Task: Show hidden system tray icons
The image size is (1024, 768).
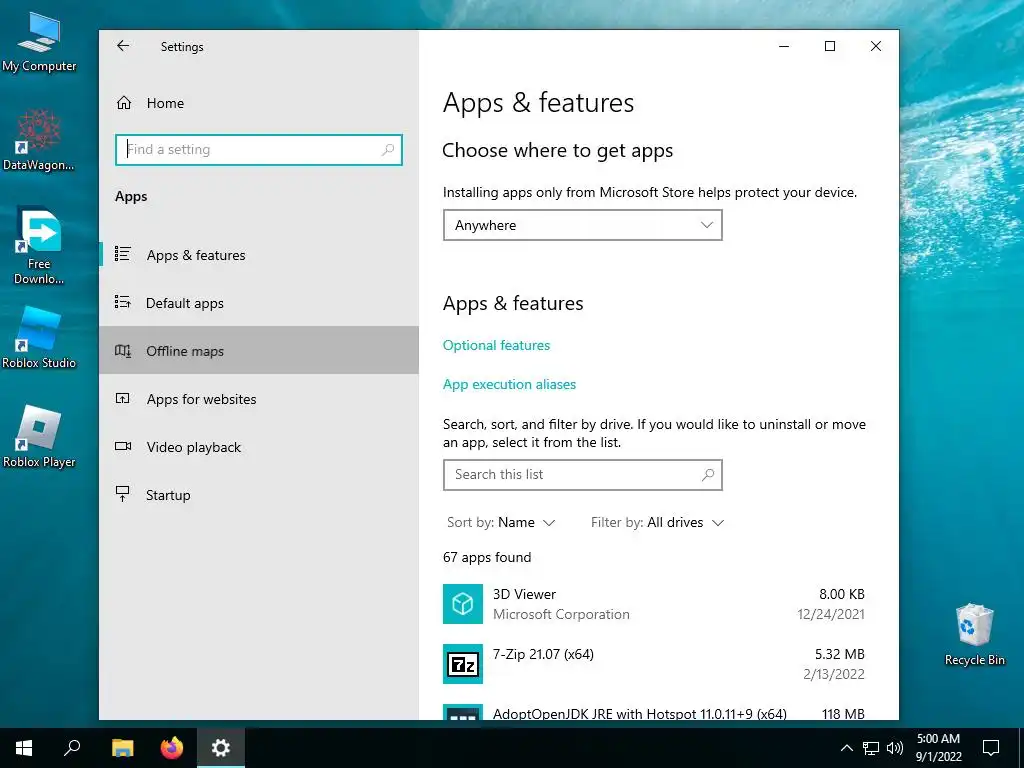Action: point(846,748)
